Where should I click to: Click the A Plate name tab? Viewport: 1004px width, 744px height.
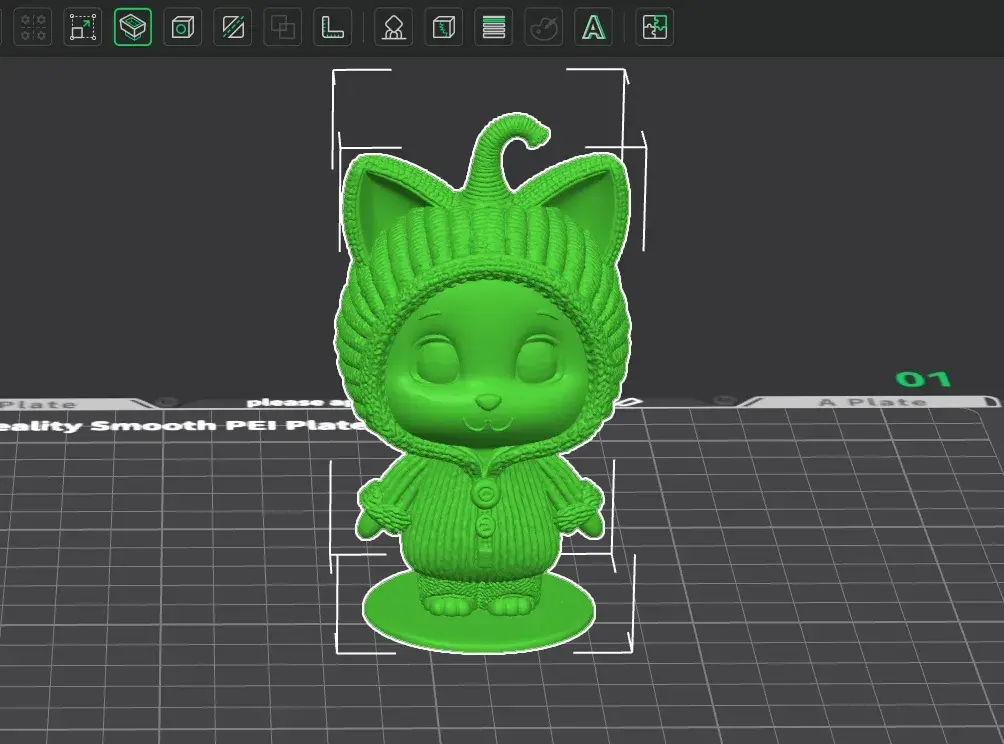(872, 402)
